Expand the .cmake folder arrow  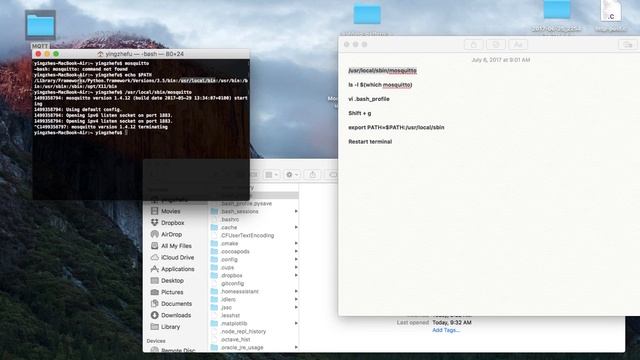coord(296,243)
